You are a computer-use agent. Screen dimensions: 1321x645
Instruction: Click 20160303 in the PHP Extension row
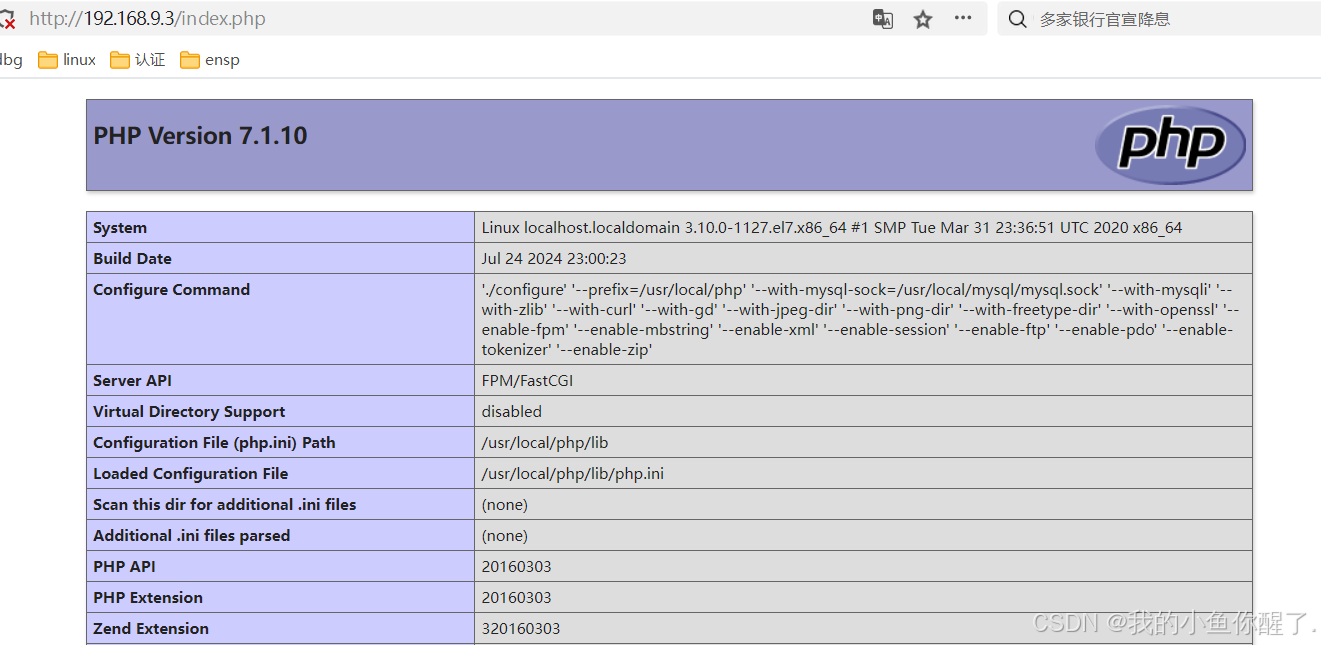[516, 598]
